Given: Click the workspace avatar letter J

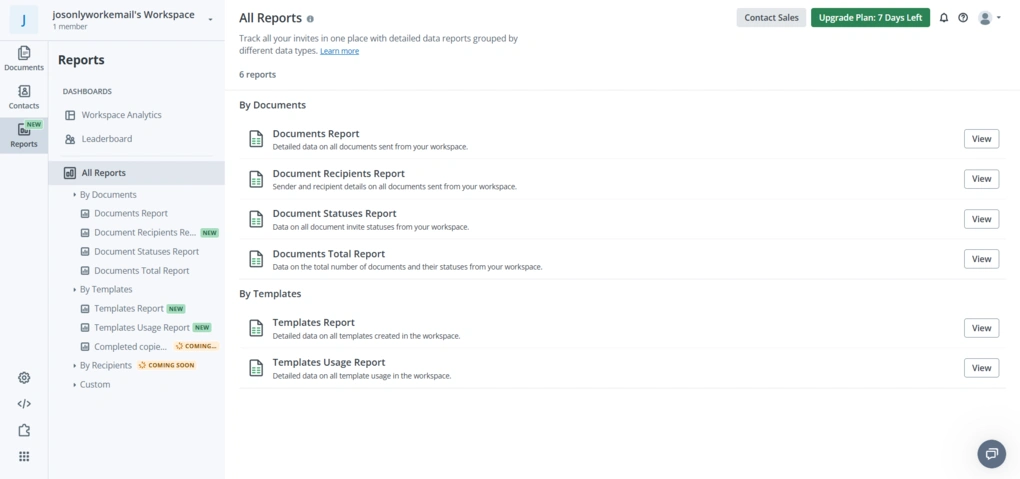Looking at the screenshot, I should point(23,20).
